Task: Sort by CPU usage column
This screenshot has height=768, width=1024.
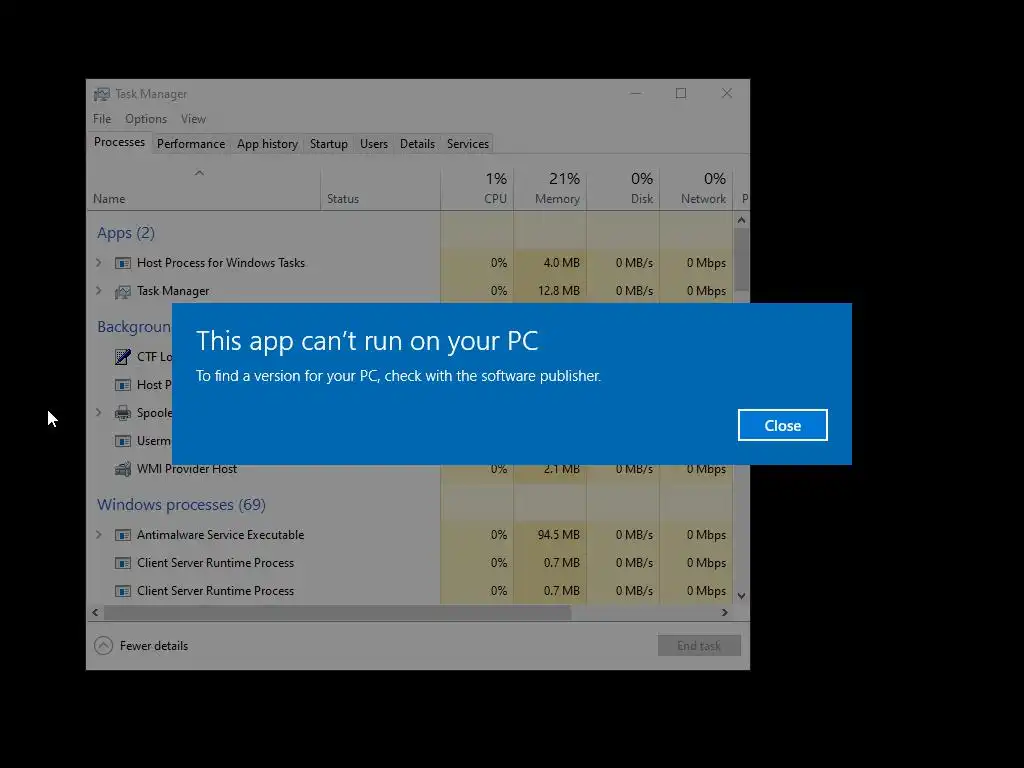Action: pos(477,189)
